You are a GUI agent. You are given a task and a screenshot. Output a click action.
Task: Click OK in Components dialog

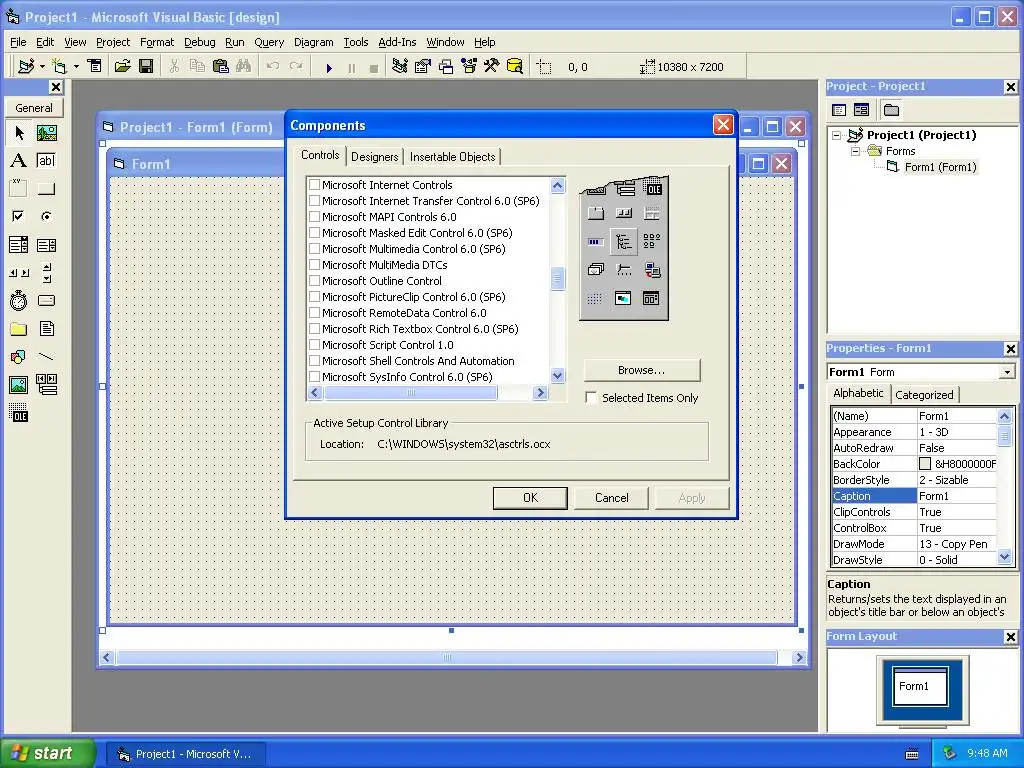click(530, 498)
